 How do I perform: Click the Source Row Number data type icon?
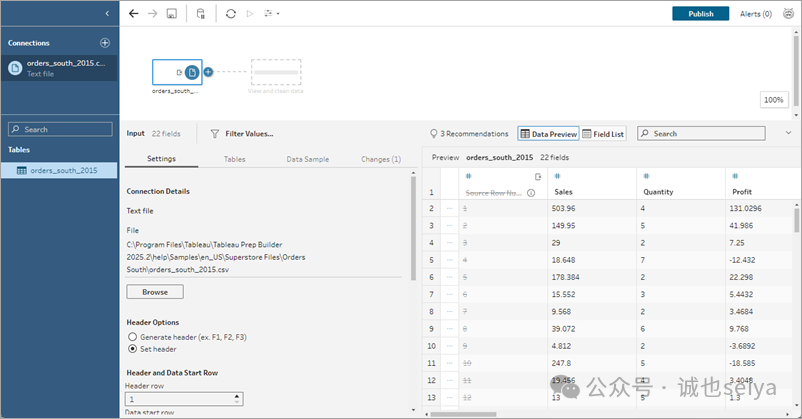pyautogui.click(x=469, y=177)
